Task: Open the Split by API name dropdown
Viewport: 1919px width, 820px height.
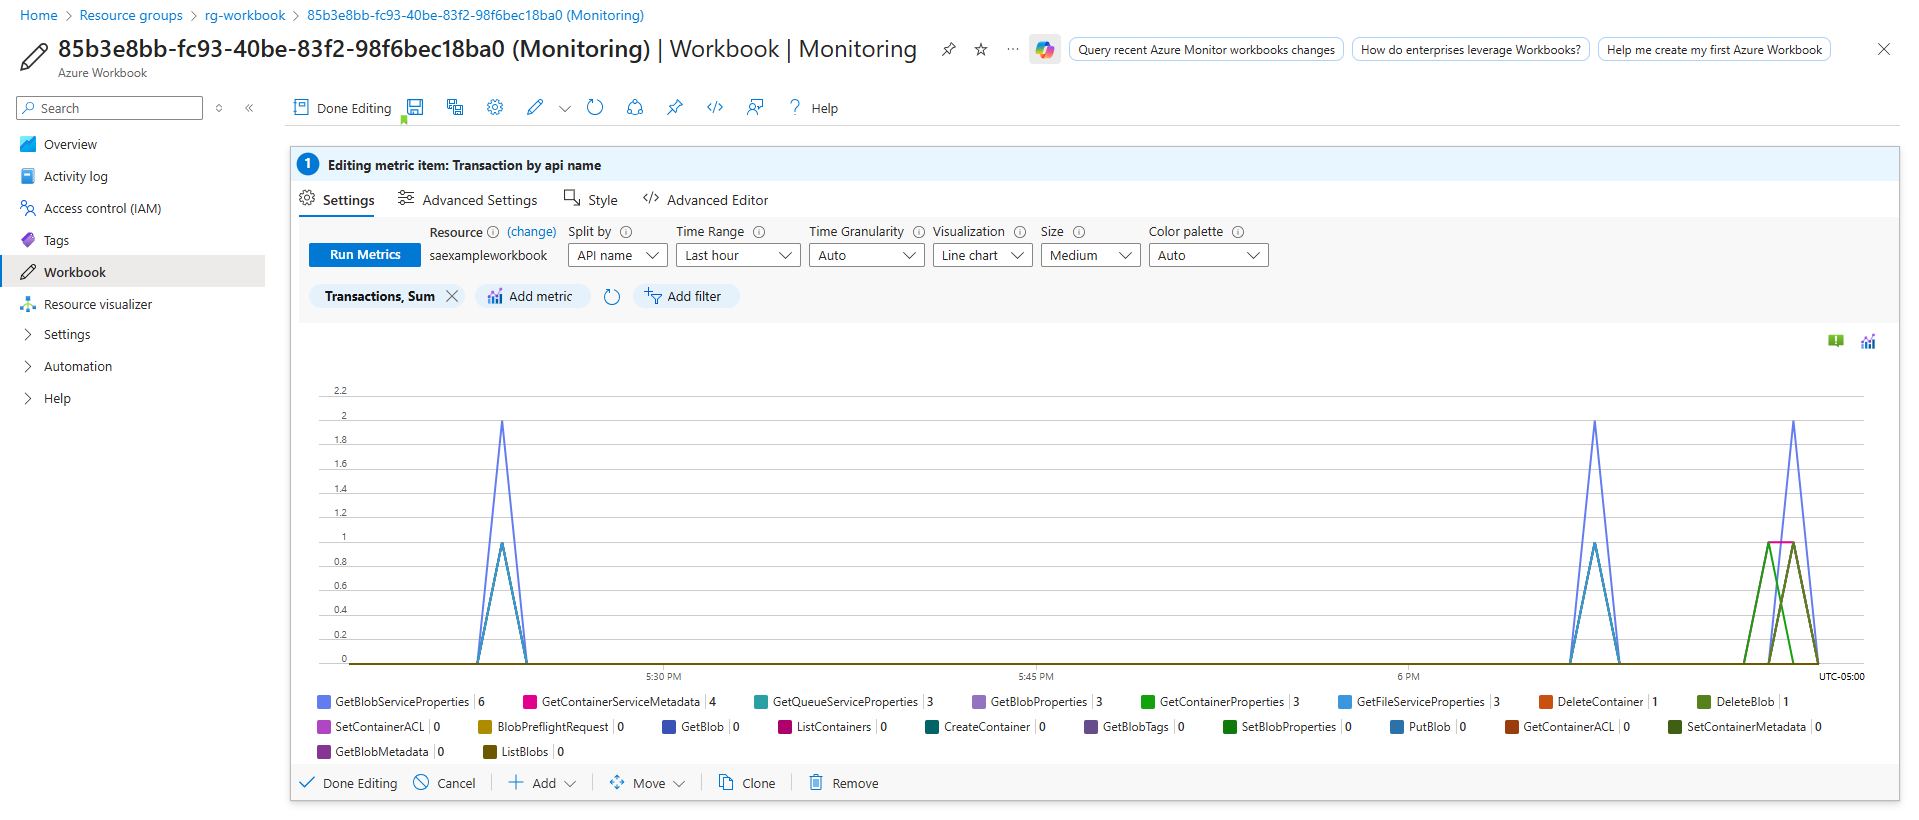Action: [617, 256]
